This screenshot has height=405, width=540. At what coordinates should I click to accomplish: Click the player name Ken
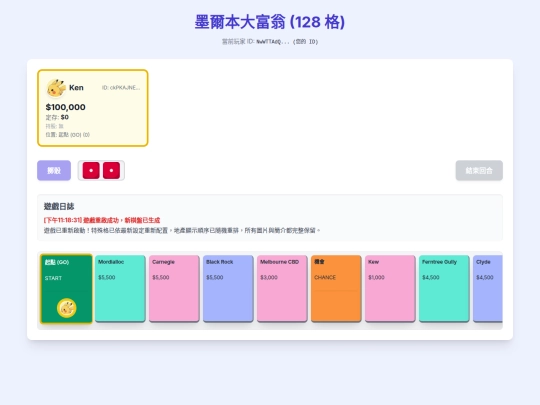76,88
